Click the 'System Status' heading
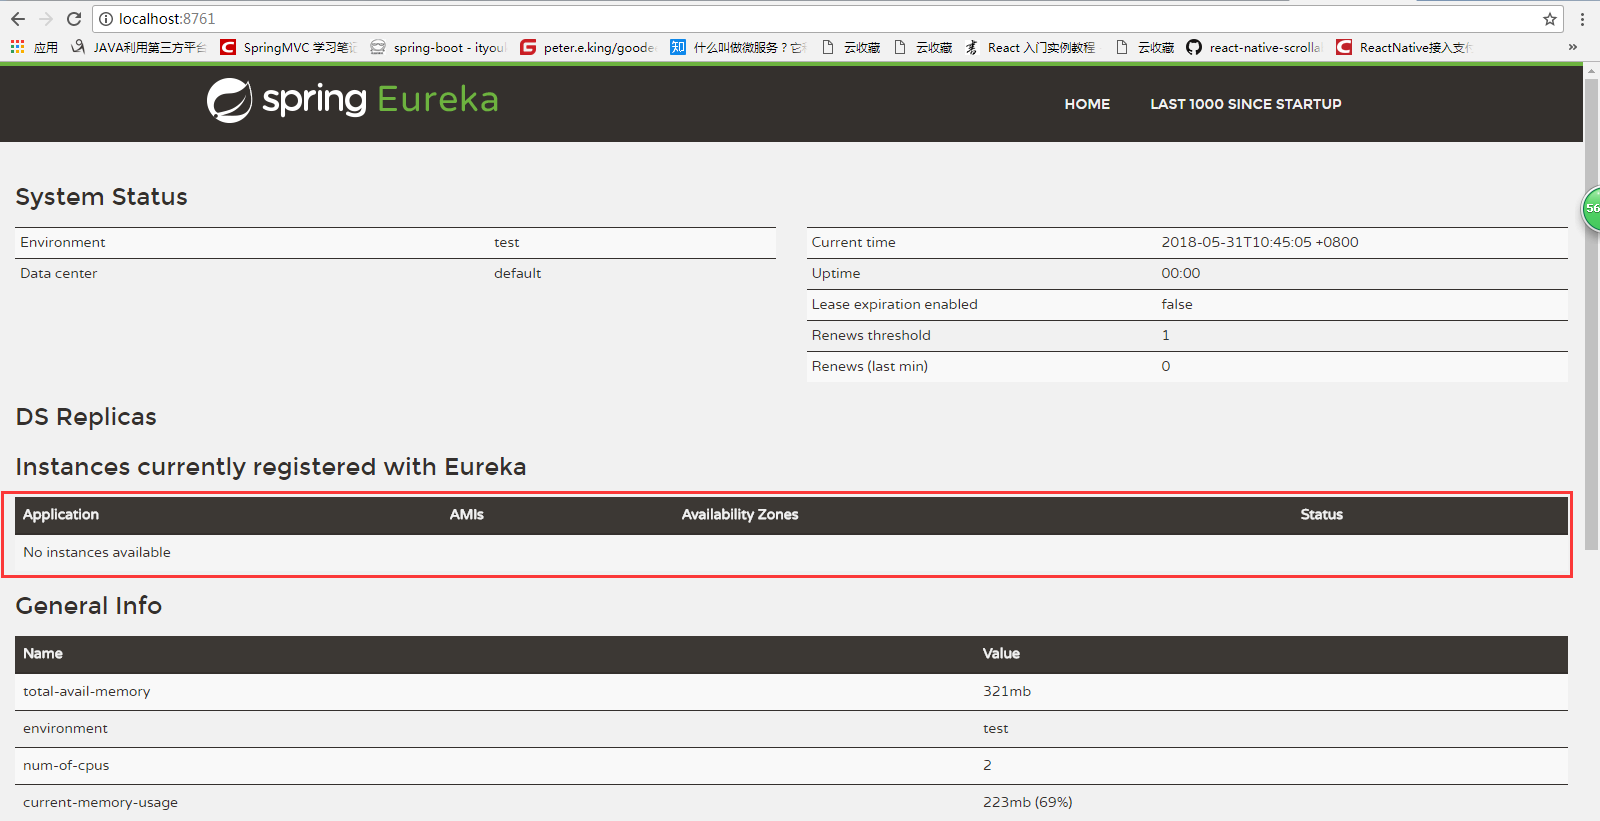Screen dimensions: 1600x821 [x=102, y=197]
